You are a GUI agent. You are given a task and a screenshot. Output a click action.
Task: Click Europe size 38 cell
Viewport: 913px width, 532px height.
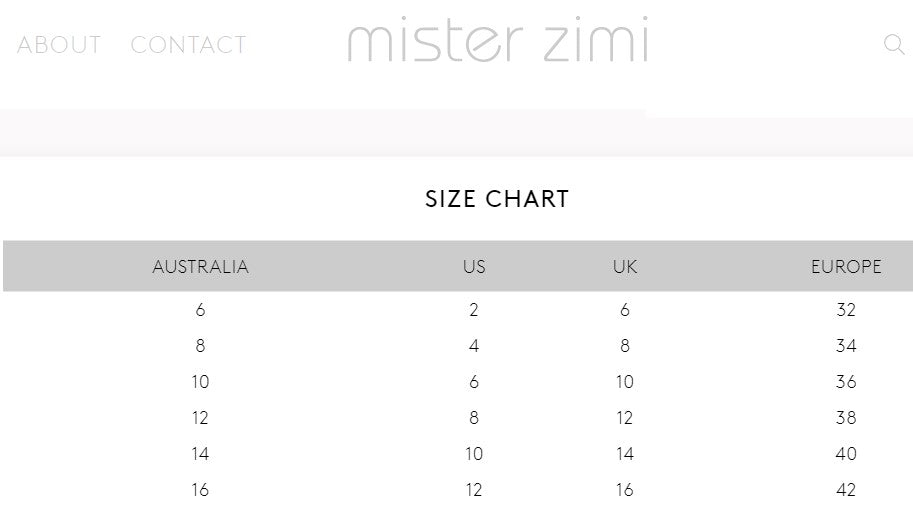pyautogui.click(x=846, y=418)
